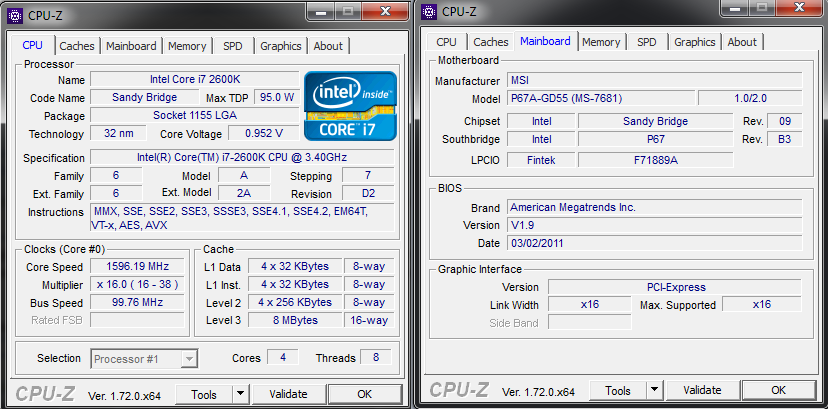Click the Model value P67A-GD55 (MS-7681)
The height and width of the screenshot is (409, 828).
[601, 98]
